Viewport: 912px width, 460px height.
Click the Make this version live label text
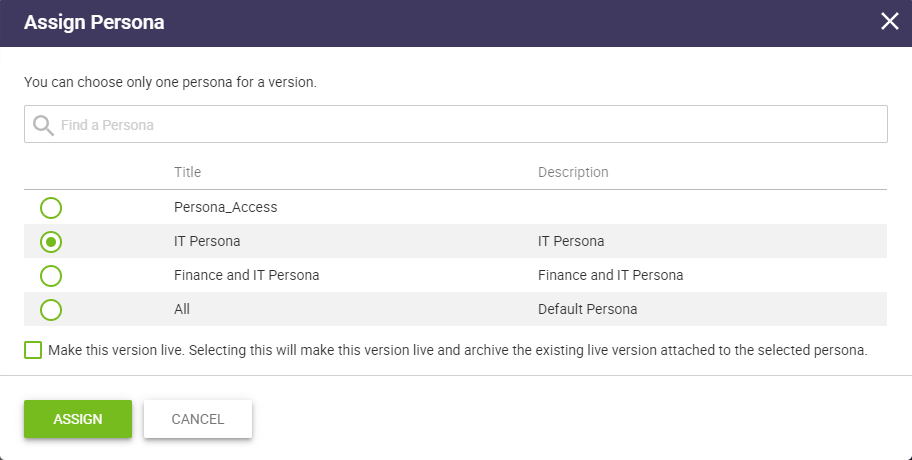458,351
